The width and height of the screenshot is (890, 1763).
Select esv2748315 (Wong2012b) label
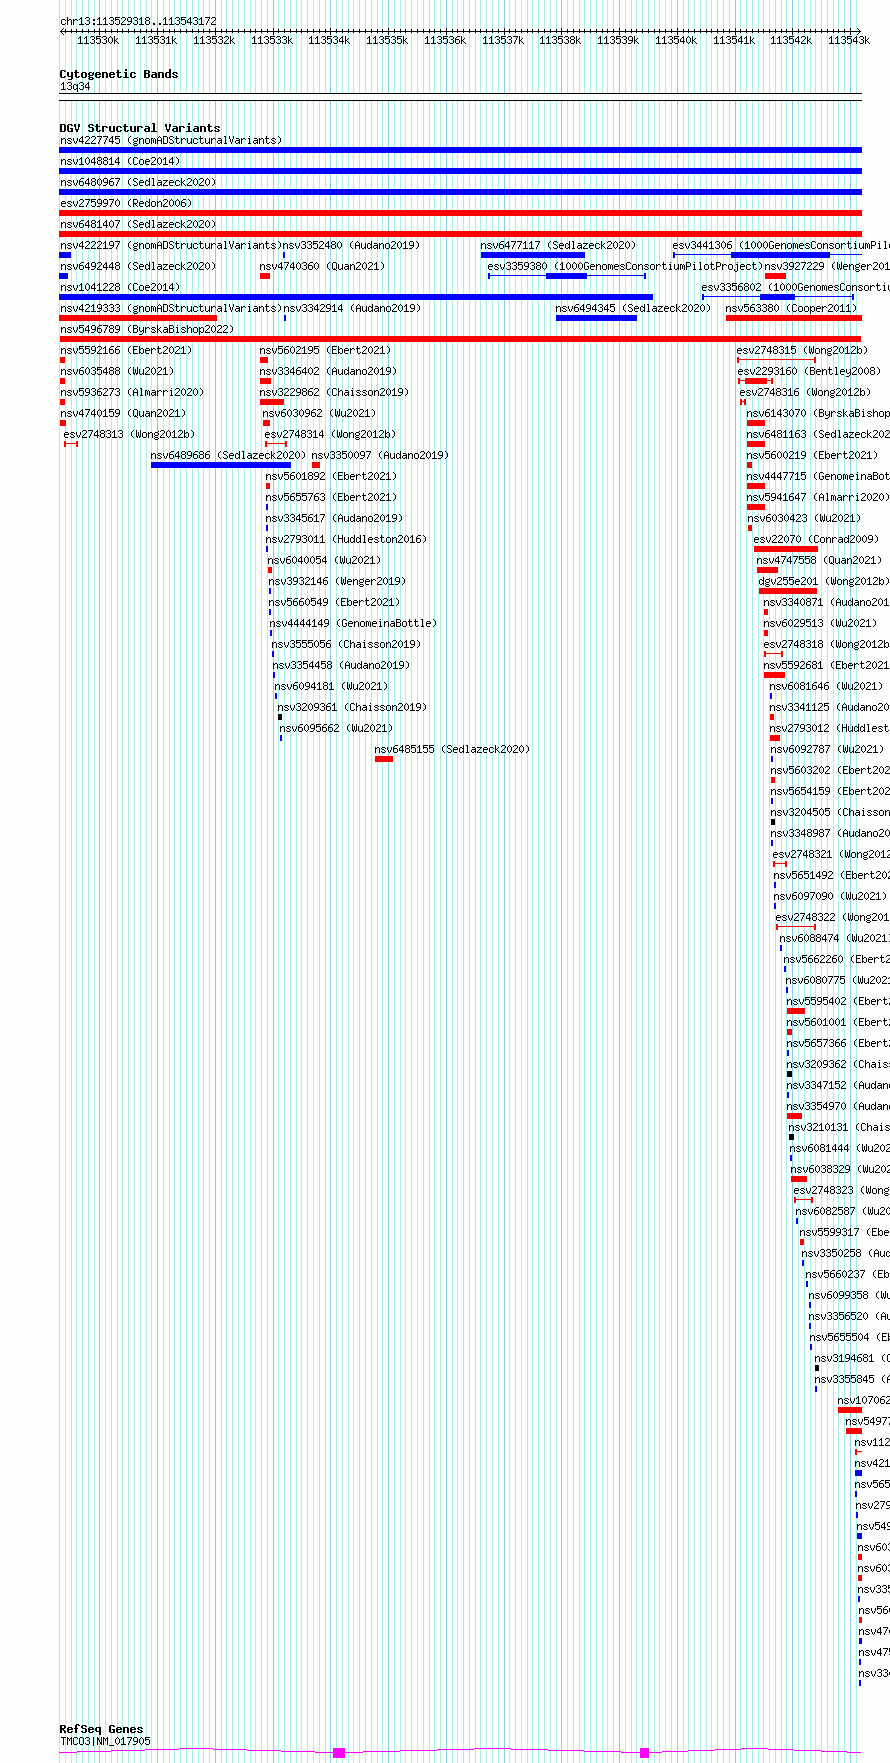click(803, 350)
